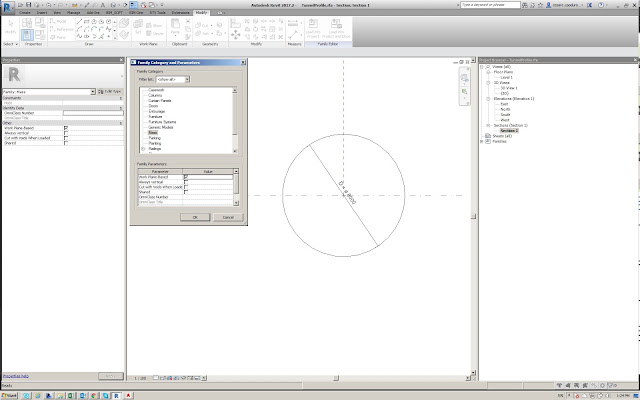Toggle Always vertical checkbox in Properties
Image resolution: width=640 pixels, height=400 pixels.
tap(66, 133)
